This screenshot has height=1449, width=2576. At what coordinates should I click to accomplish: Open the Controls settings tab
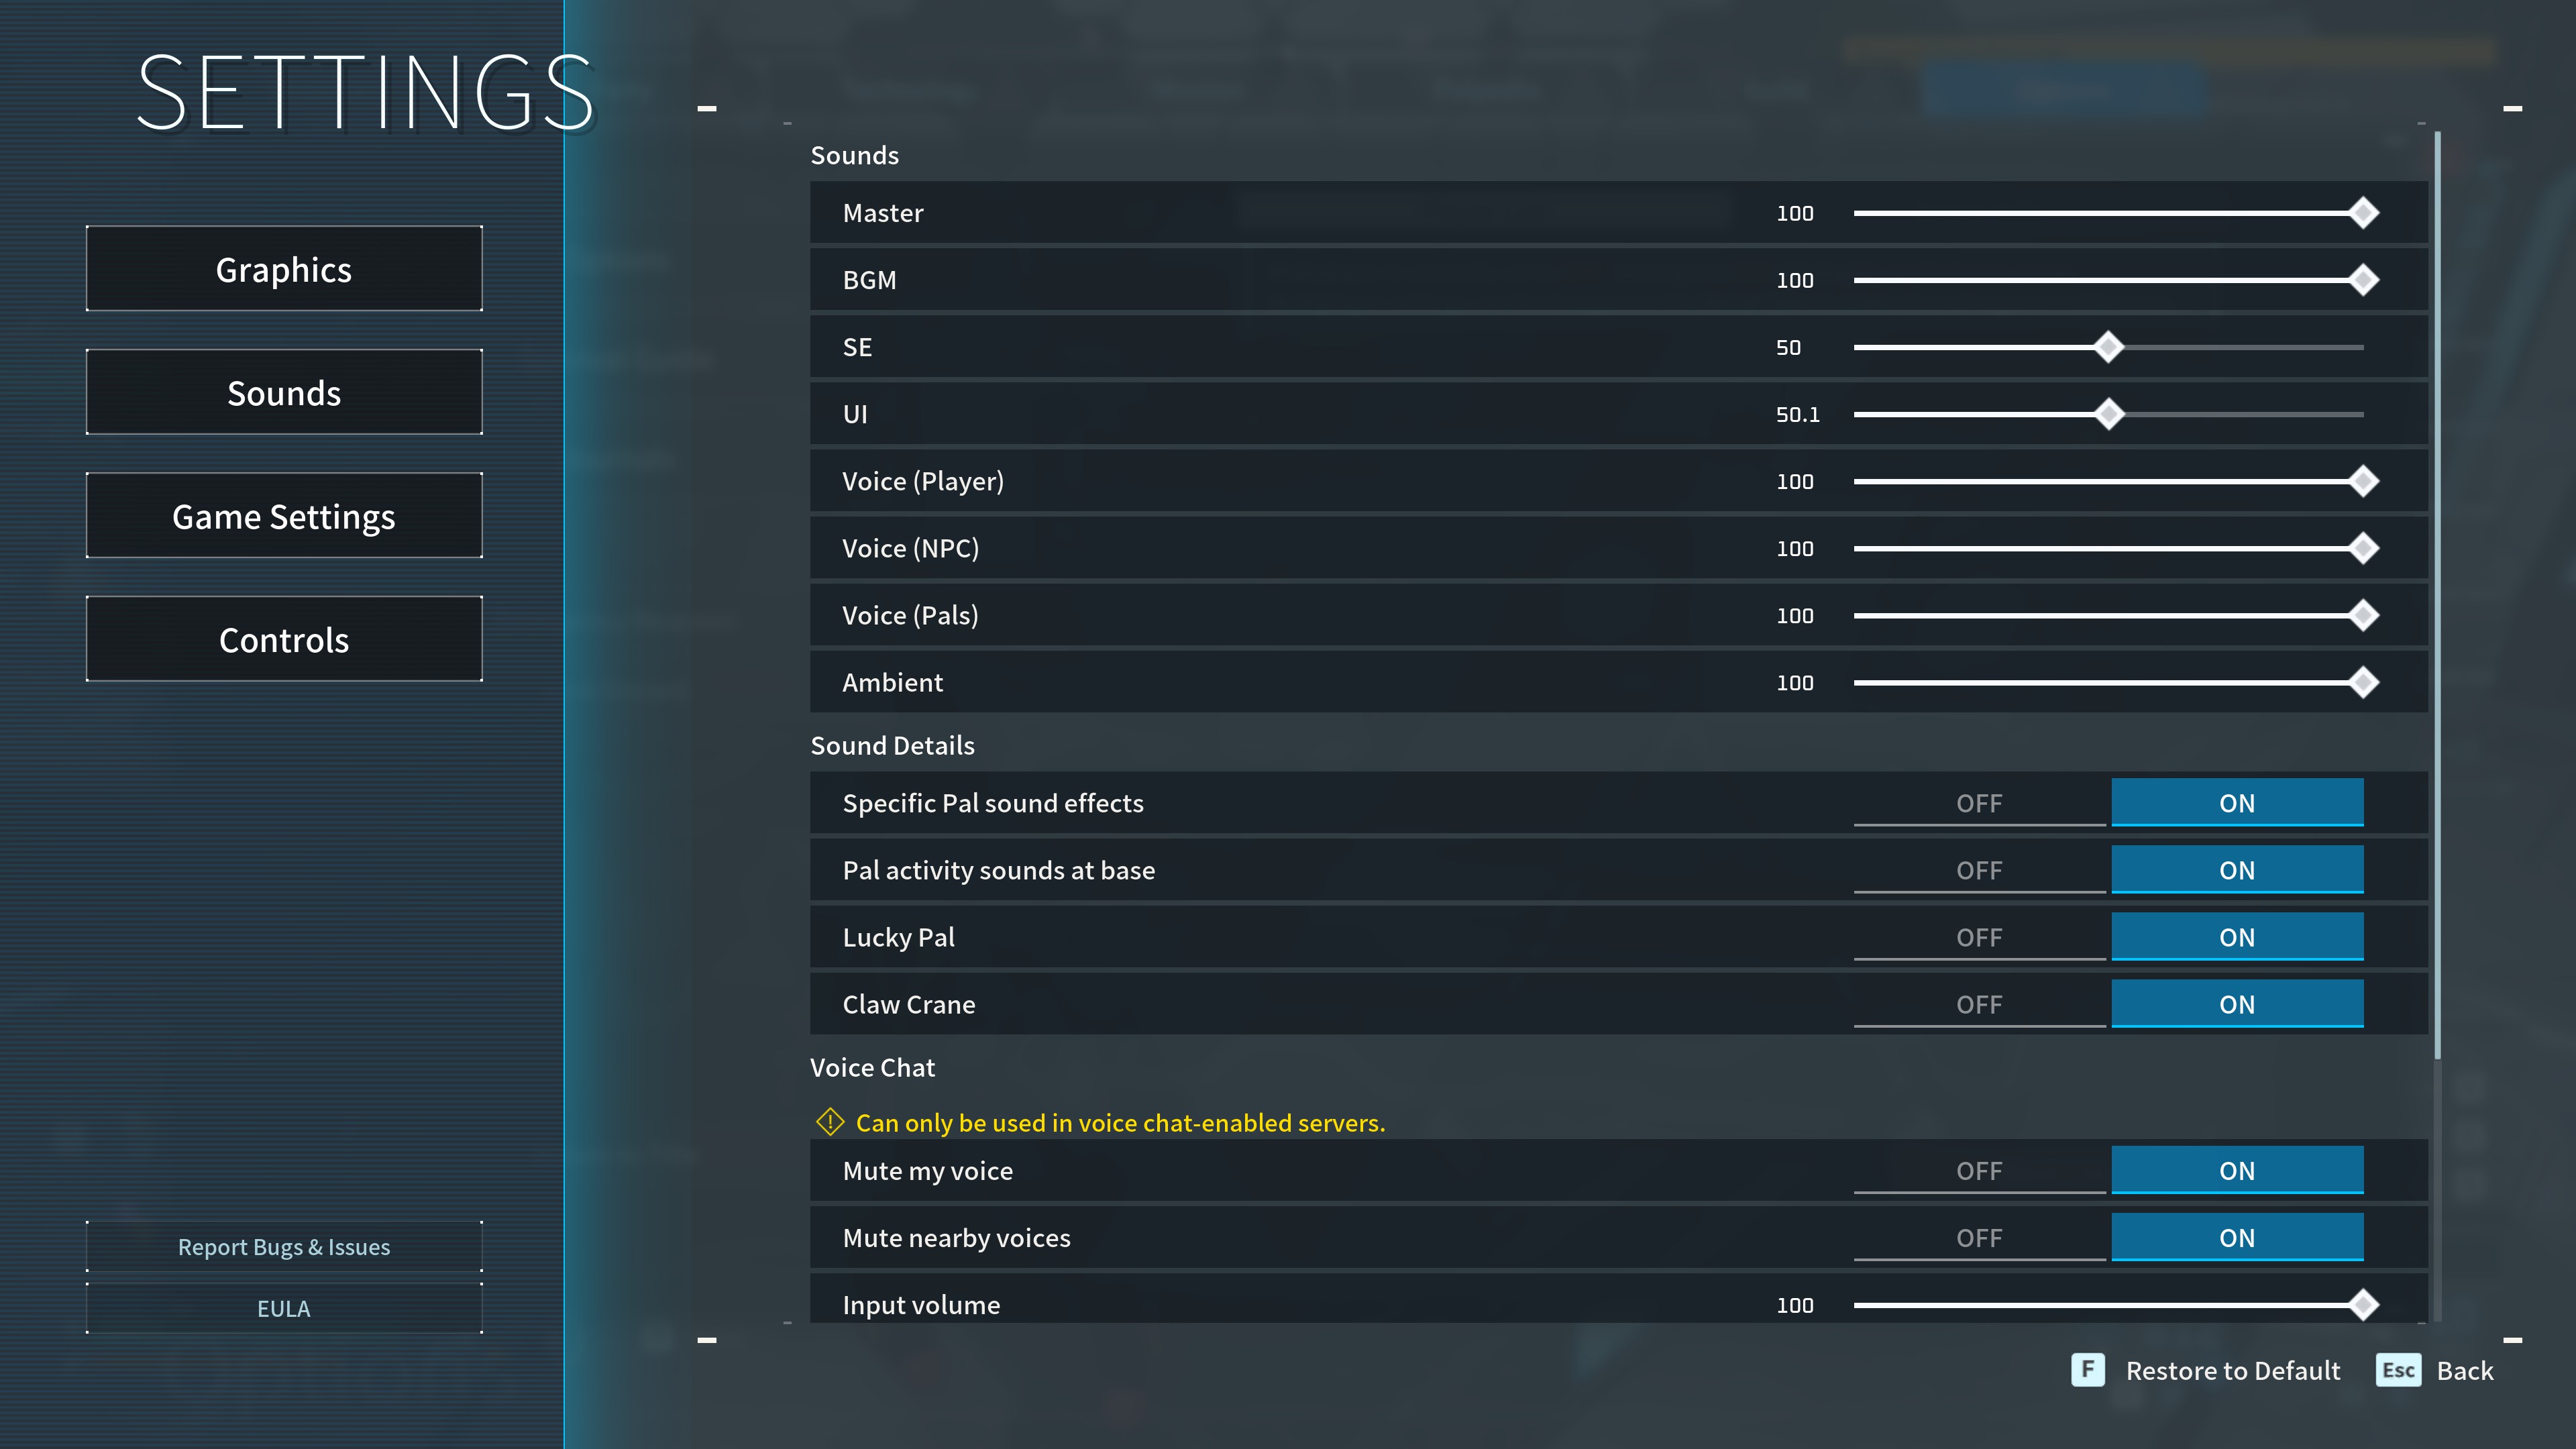[x=284, y=639]
